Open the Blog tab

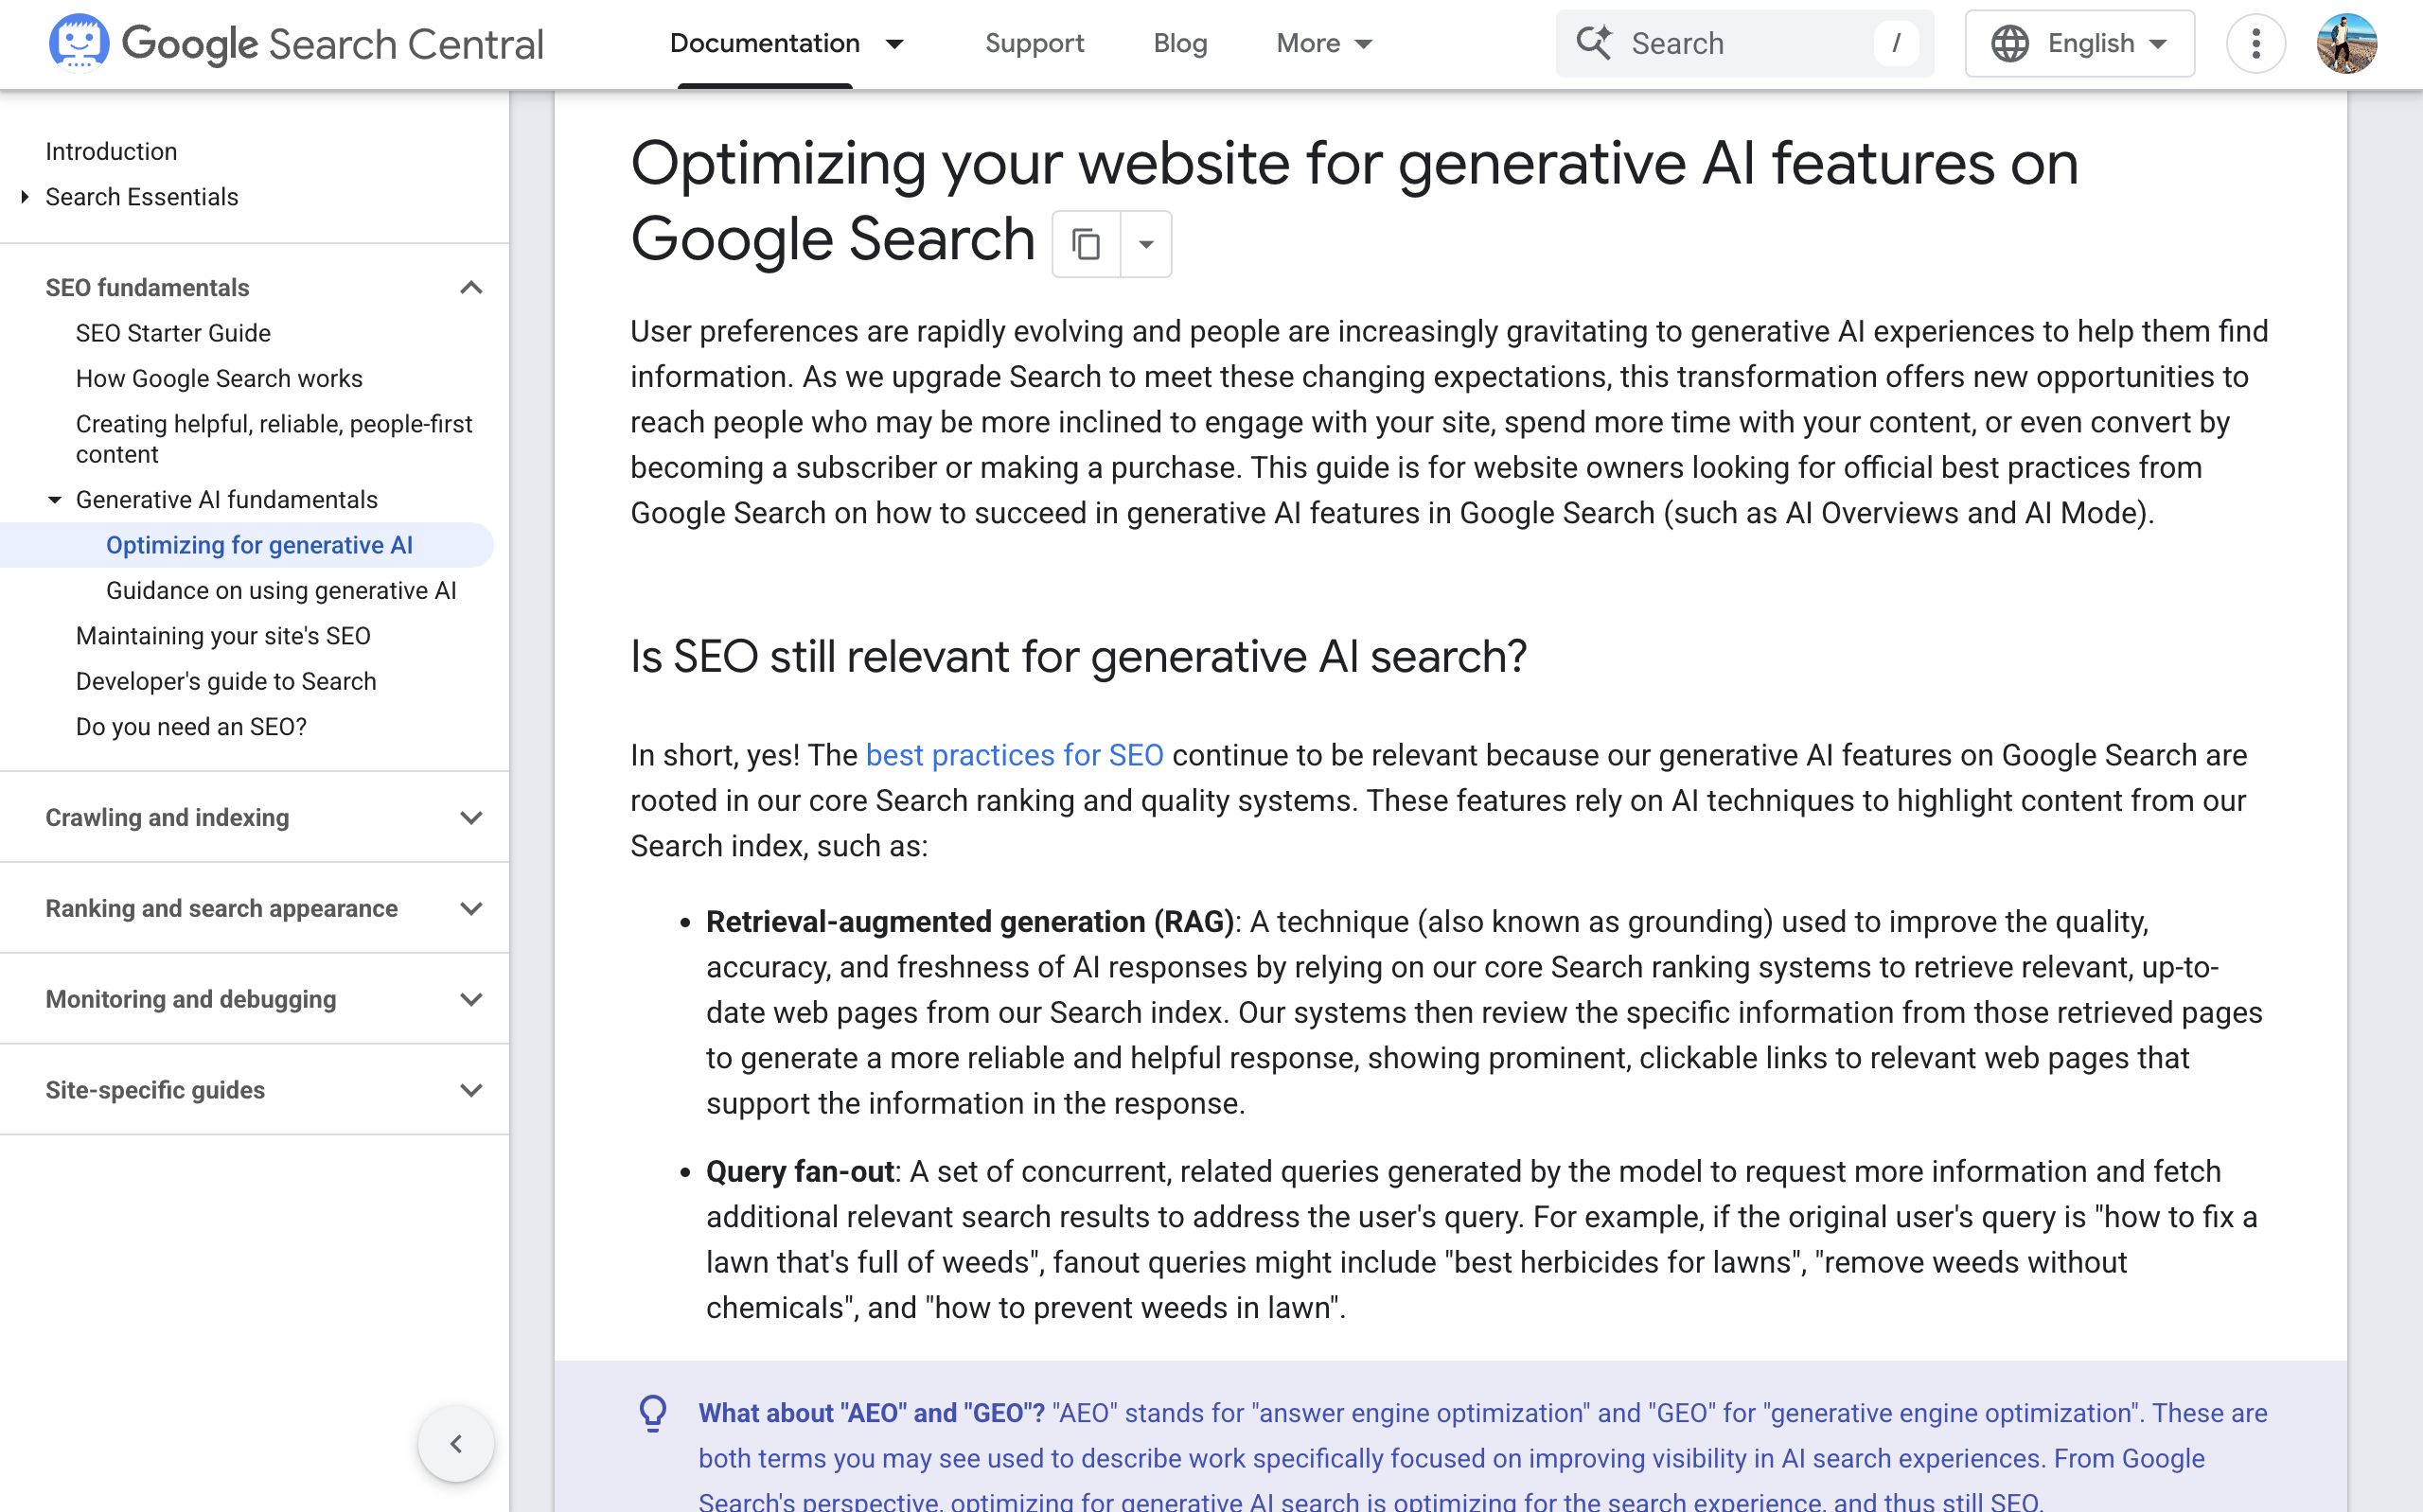click(1180, 43)
